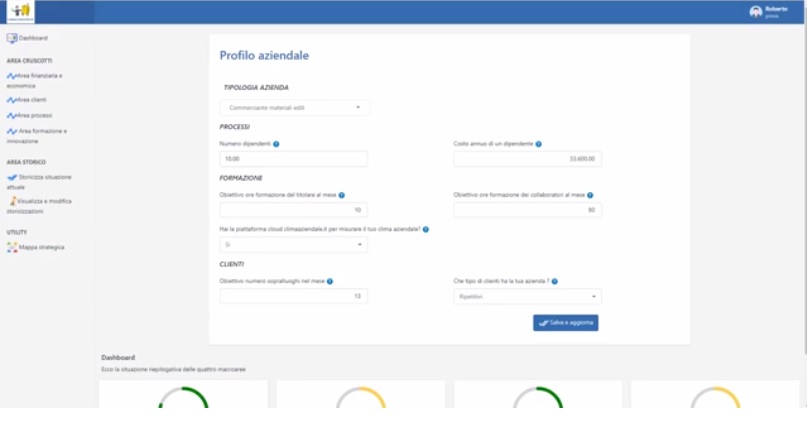The width and height of the screenshot is (807, 422).
Task: Open the climaaziendale.it platform Sì dropdown
Action: [x=293, y=244]
